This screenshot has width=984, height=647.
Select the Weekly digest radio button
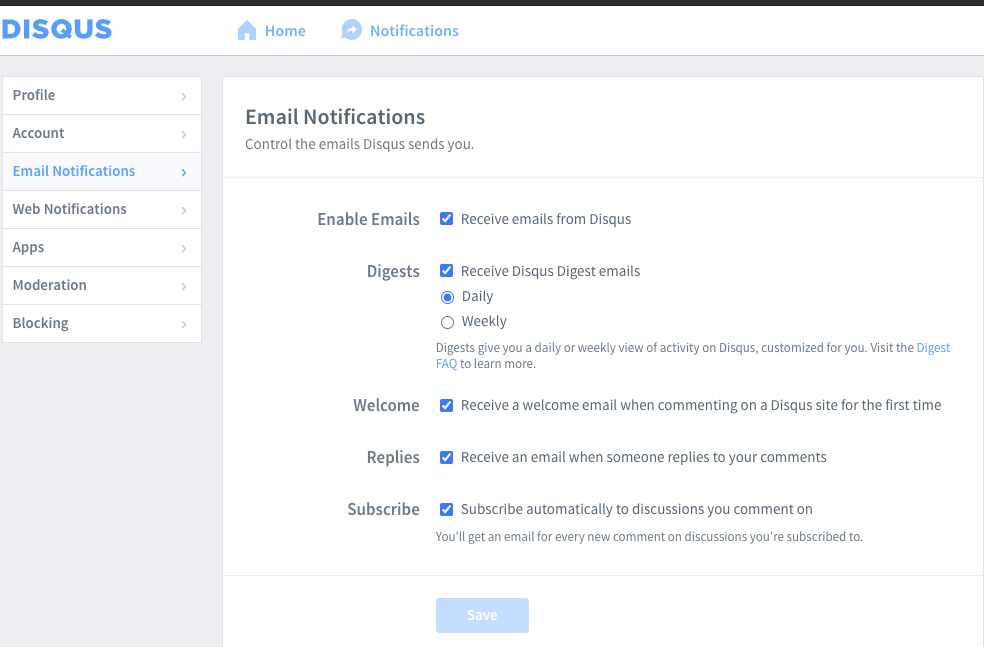[448, 322]
